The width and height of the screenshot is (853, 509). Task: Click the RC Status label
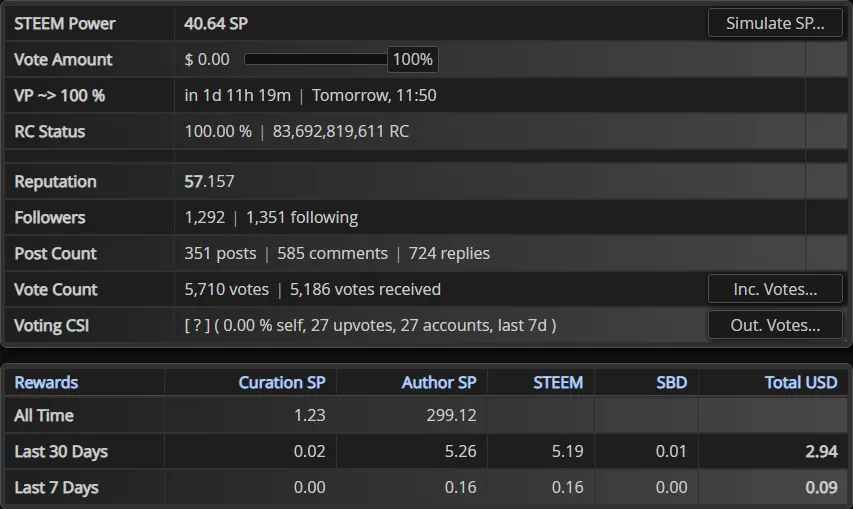pos(50,131)
